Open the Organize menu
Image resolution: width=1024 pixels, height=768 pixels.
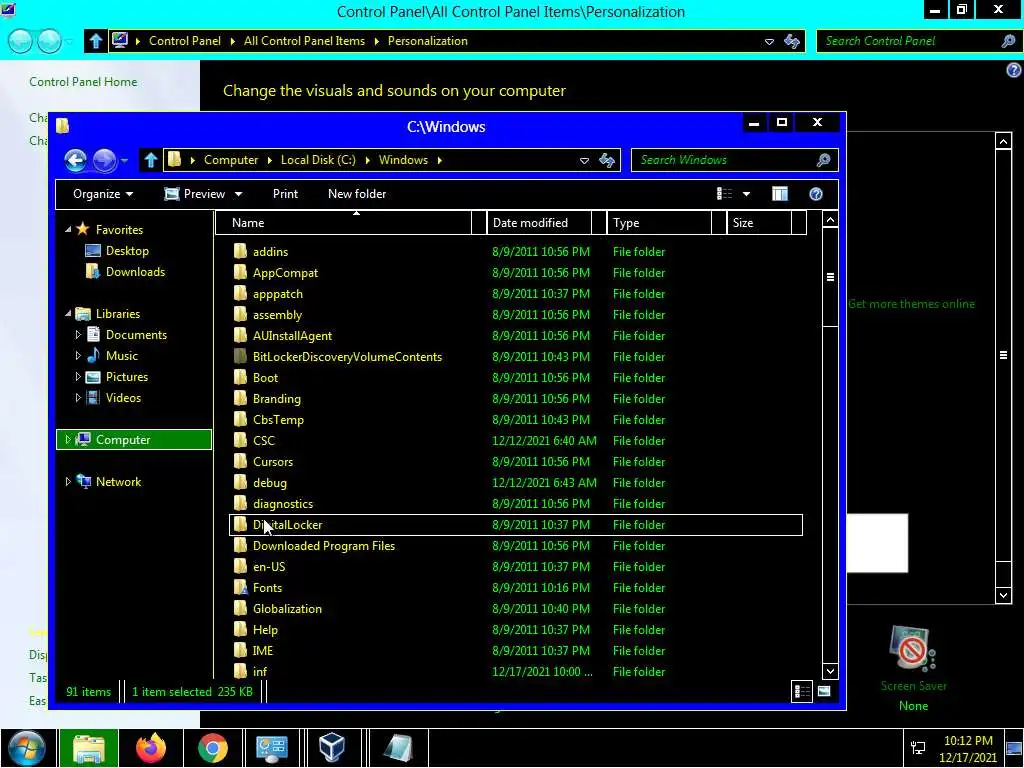[103, 194]
